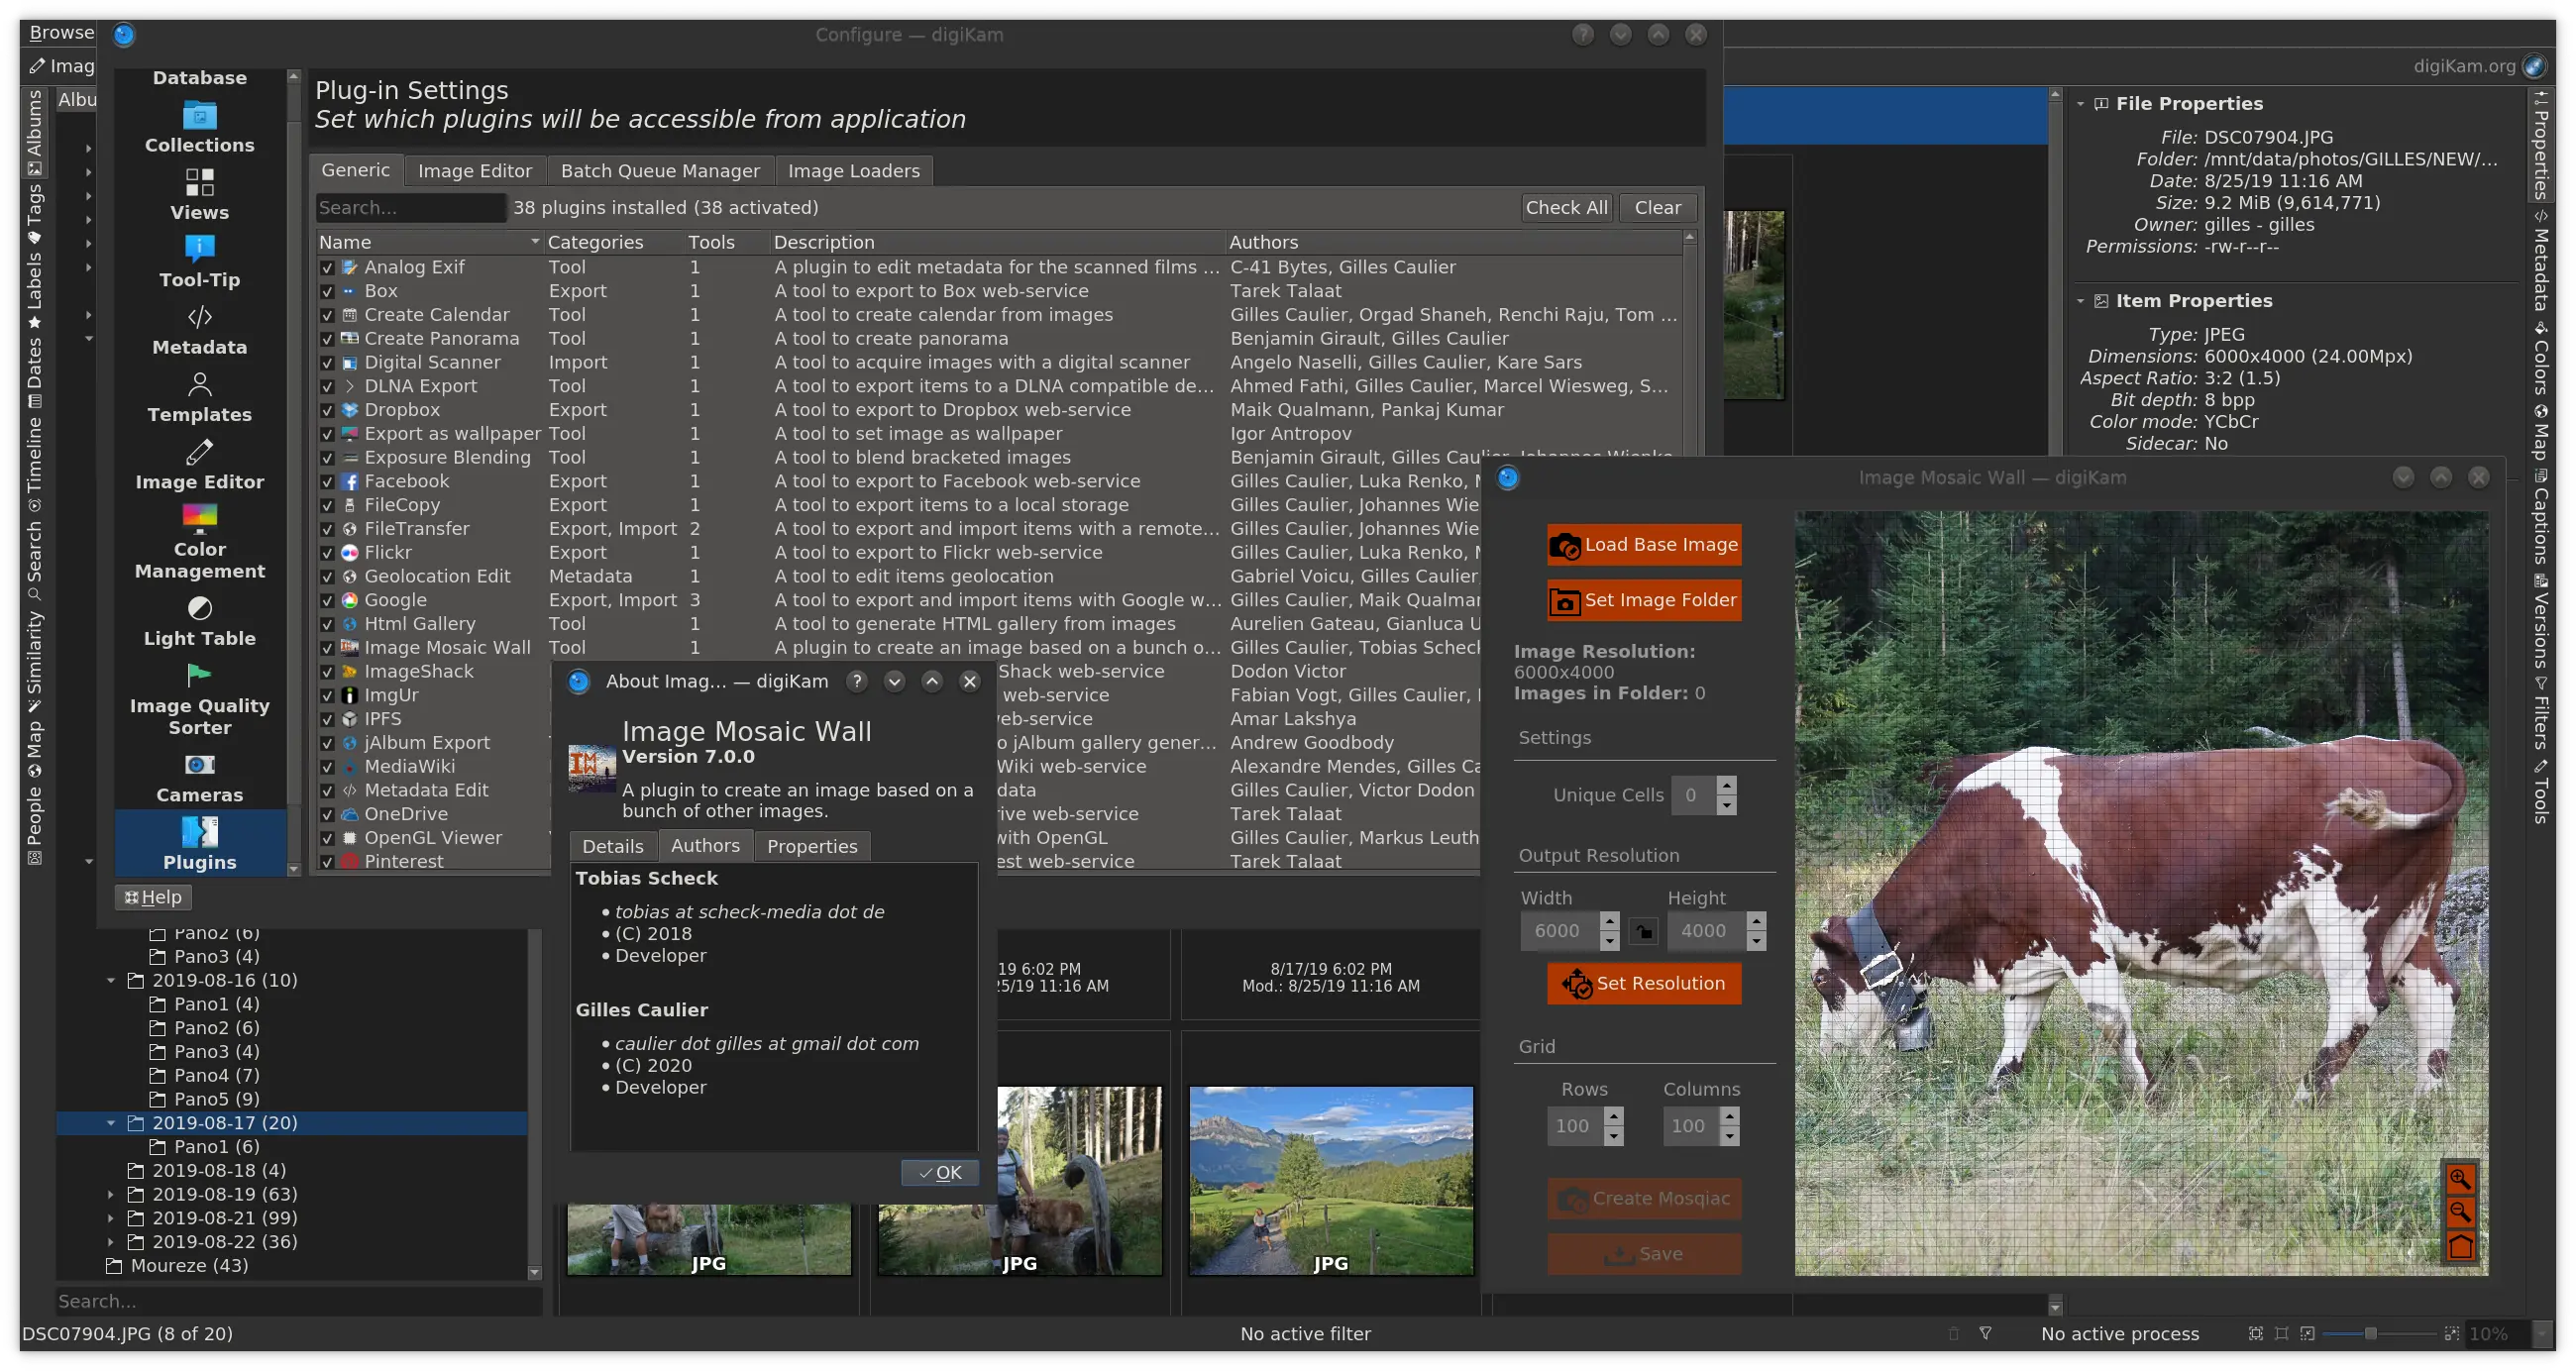
Task: Click the Load Base Image button icon
Action: 1566,545
